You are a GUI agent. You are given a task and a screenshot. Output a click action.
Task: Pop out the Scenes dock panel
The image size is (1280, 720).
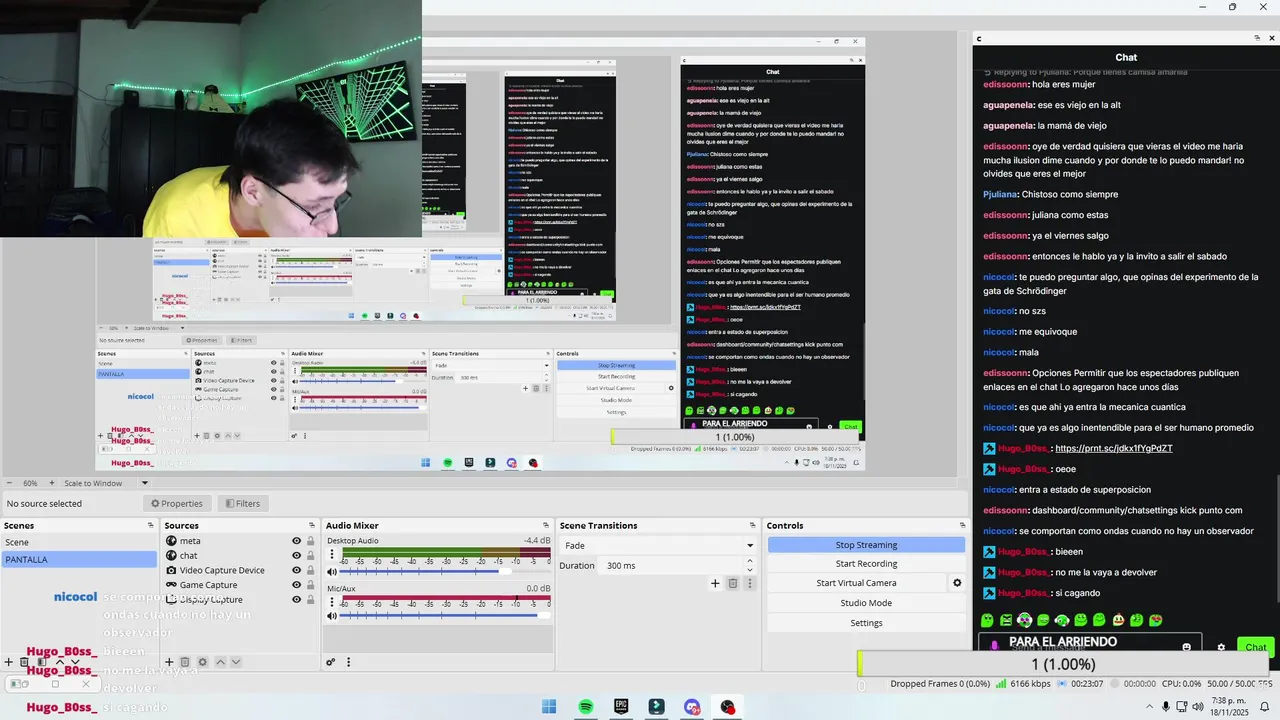(151, 525)
